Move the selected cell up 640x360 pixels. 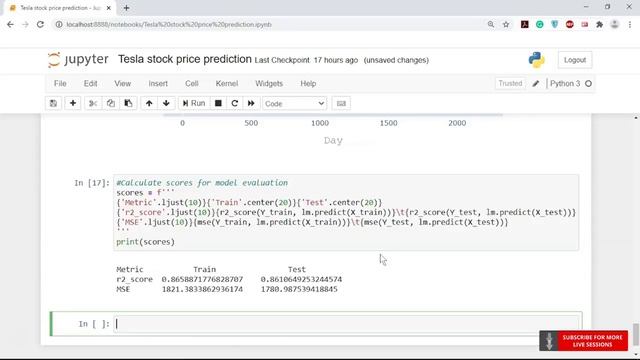(149, 103)
